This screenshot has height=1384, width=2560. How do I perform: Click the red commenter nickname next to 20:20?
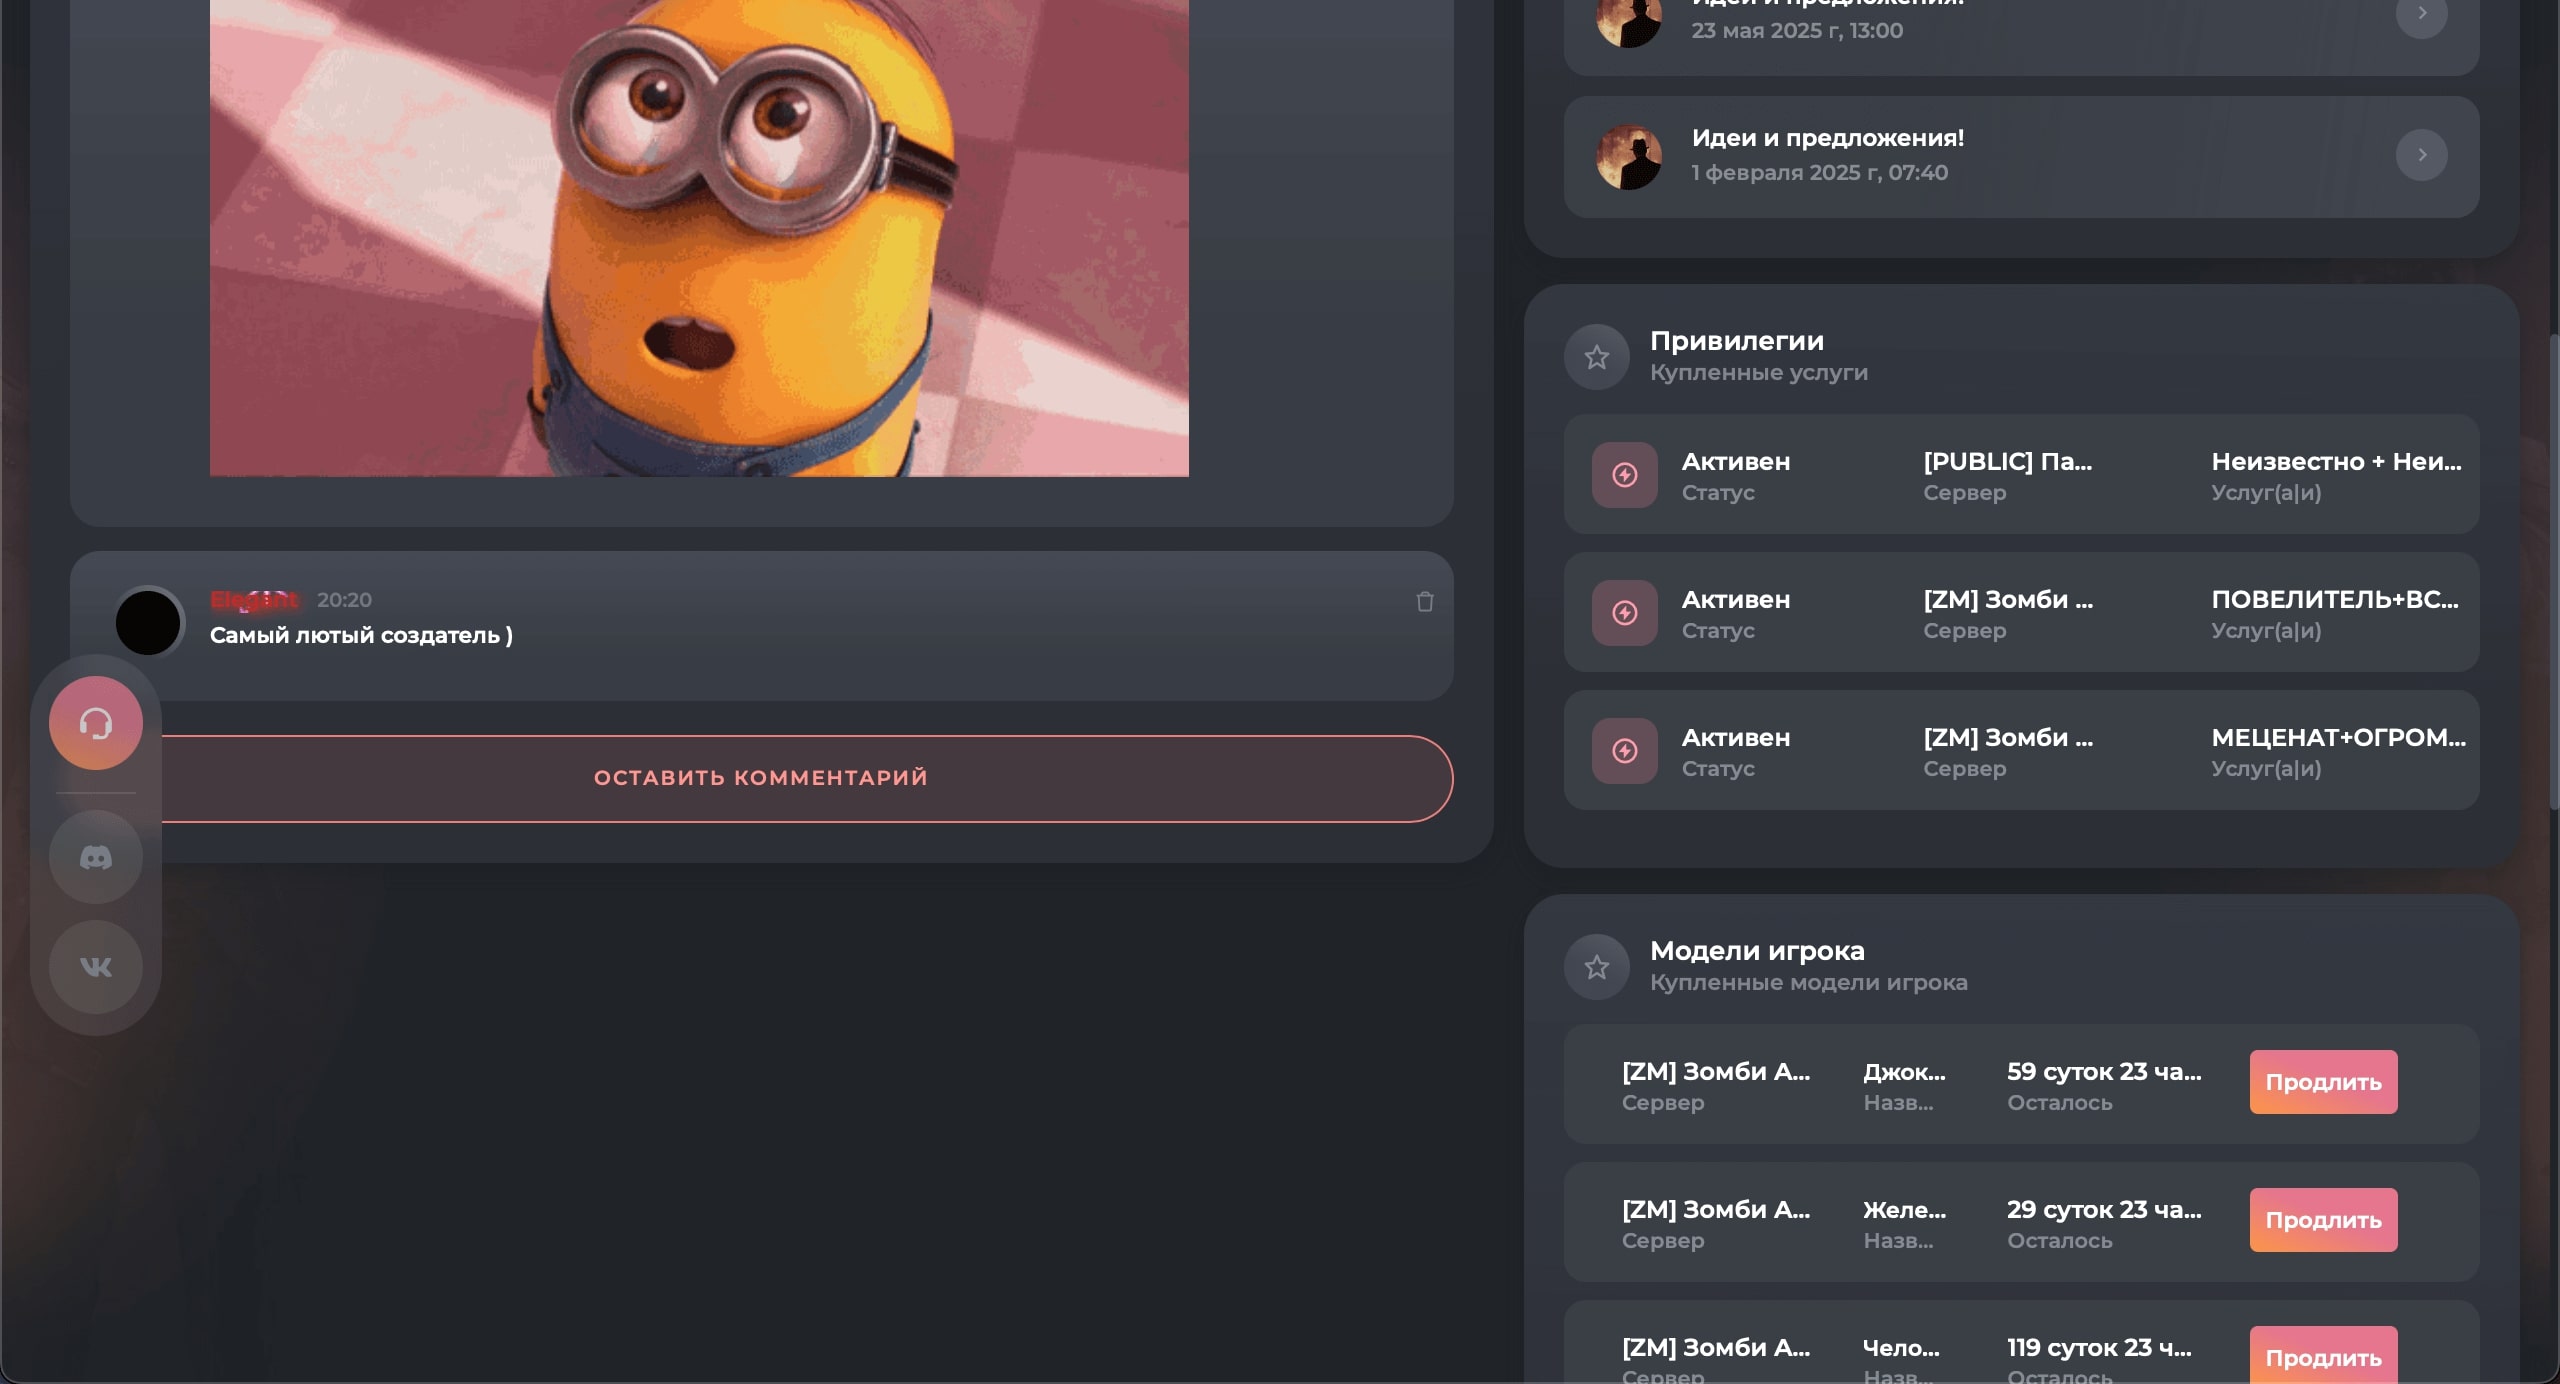click(x=255, y=600)
